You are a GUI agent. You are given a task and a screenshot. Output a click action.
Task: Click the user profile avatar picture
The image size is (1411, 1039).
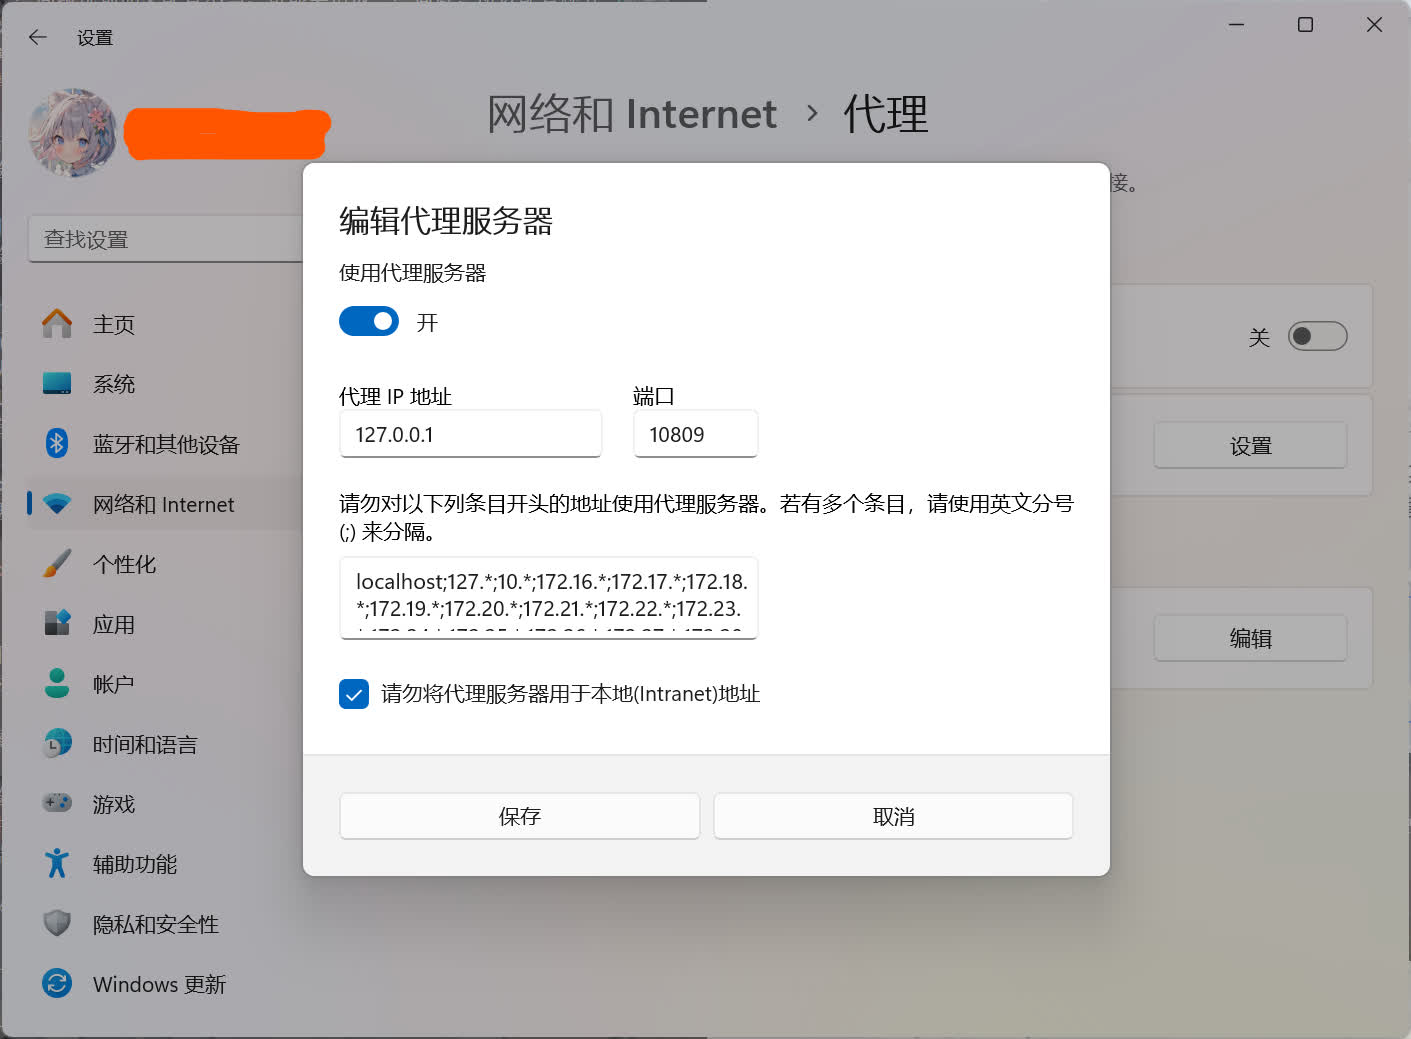pyautogui.click(x=71, y=132)
